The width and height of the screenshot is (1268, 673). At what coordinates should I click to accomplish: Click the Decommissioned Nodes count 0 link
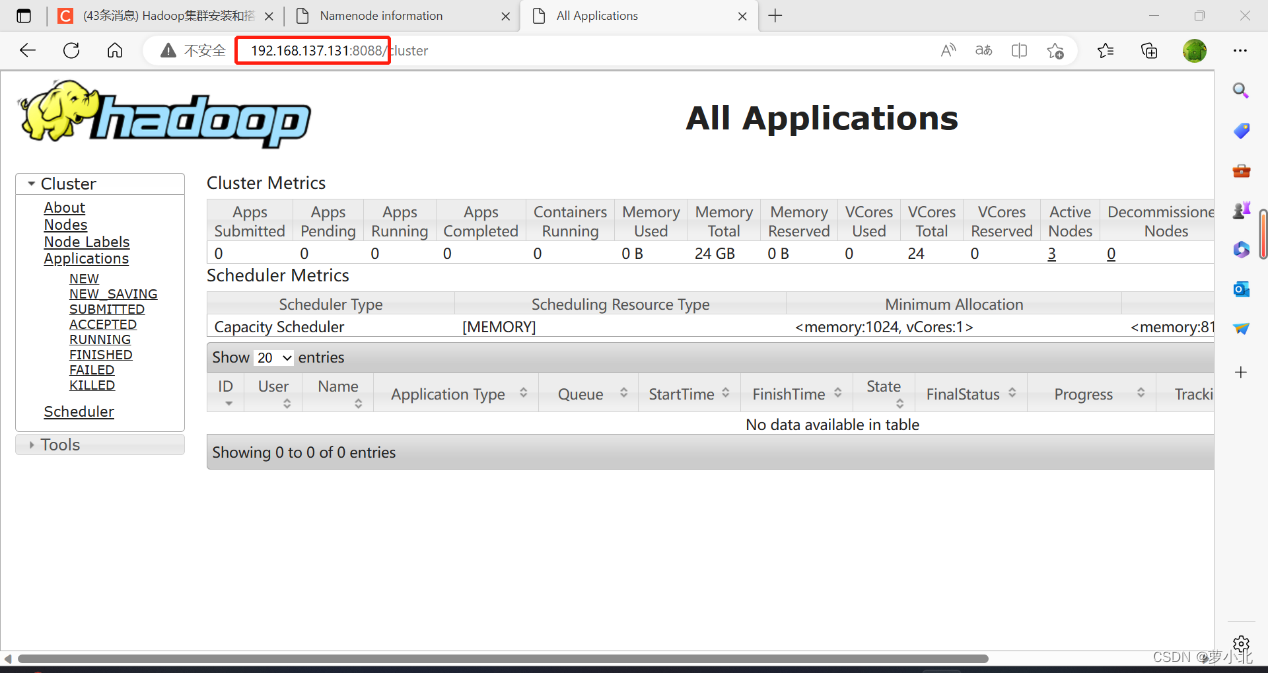coord(1111,254)
